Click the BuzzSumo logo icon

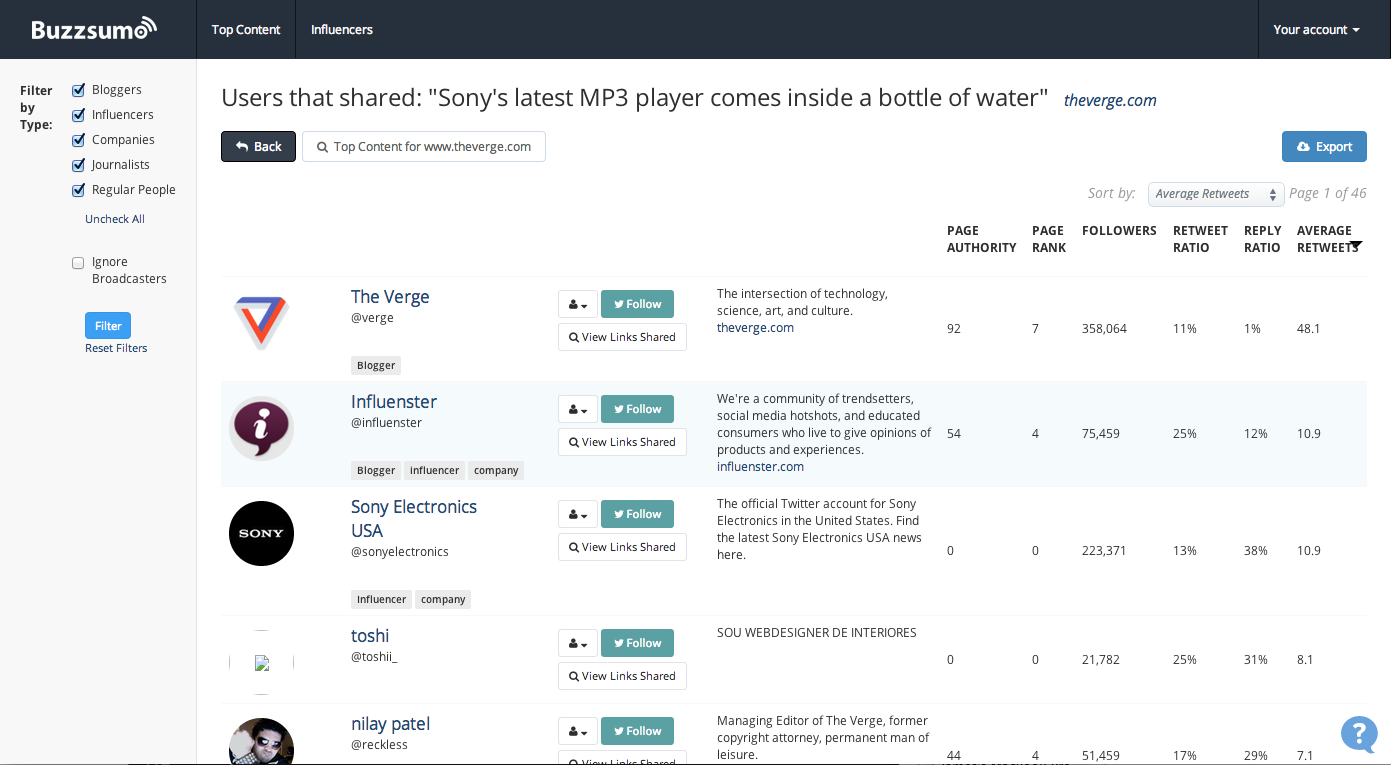(147, 26)
